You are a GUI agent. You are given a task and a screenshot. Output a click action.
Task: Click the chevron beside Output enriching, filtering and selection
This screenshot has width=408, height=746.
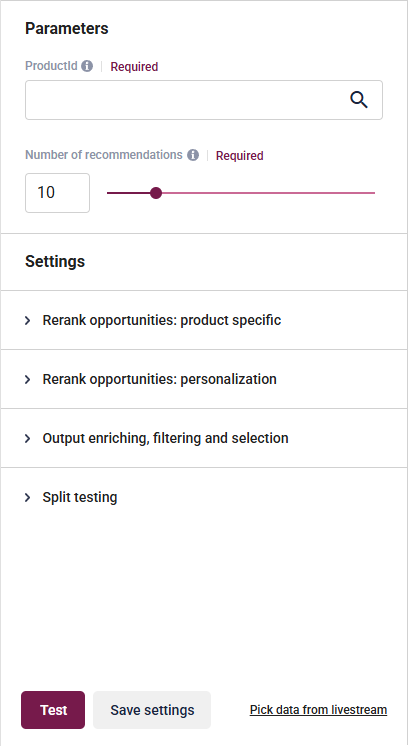click(x=28, y=439)
